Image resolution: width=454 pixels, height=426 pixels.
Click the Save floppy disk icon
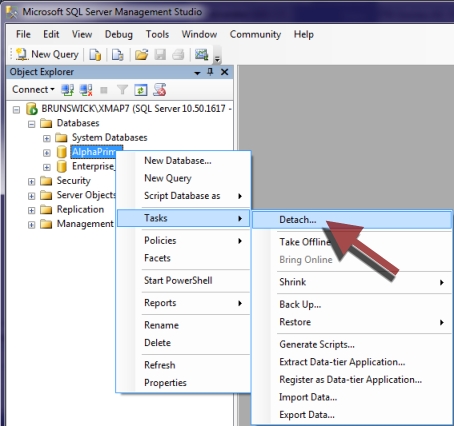(160, 55)
